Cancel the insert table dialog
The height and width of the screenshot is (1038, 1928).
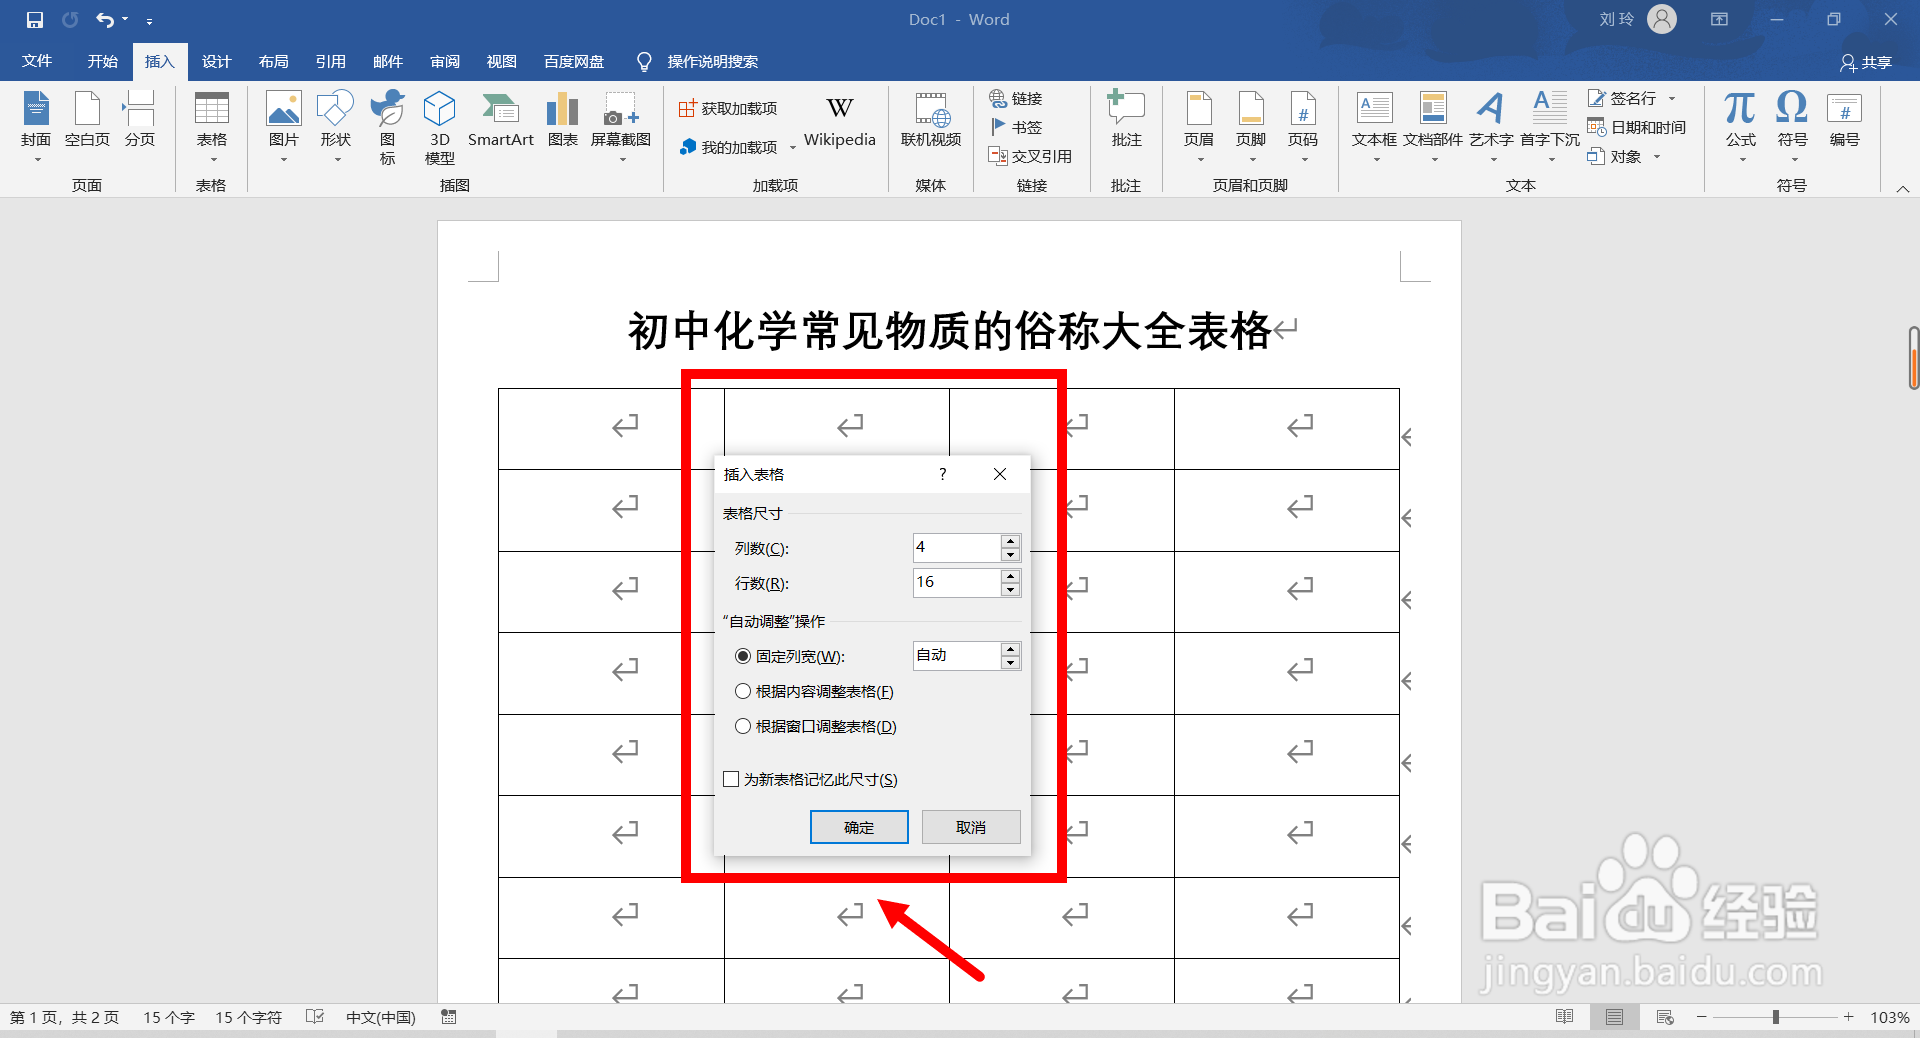tap(970, 827)
